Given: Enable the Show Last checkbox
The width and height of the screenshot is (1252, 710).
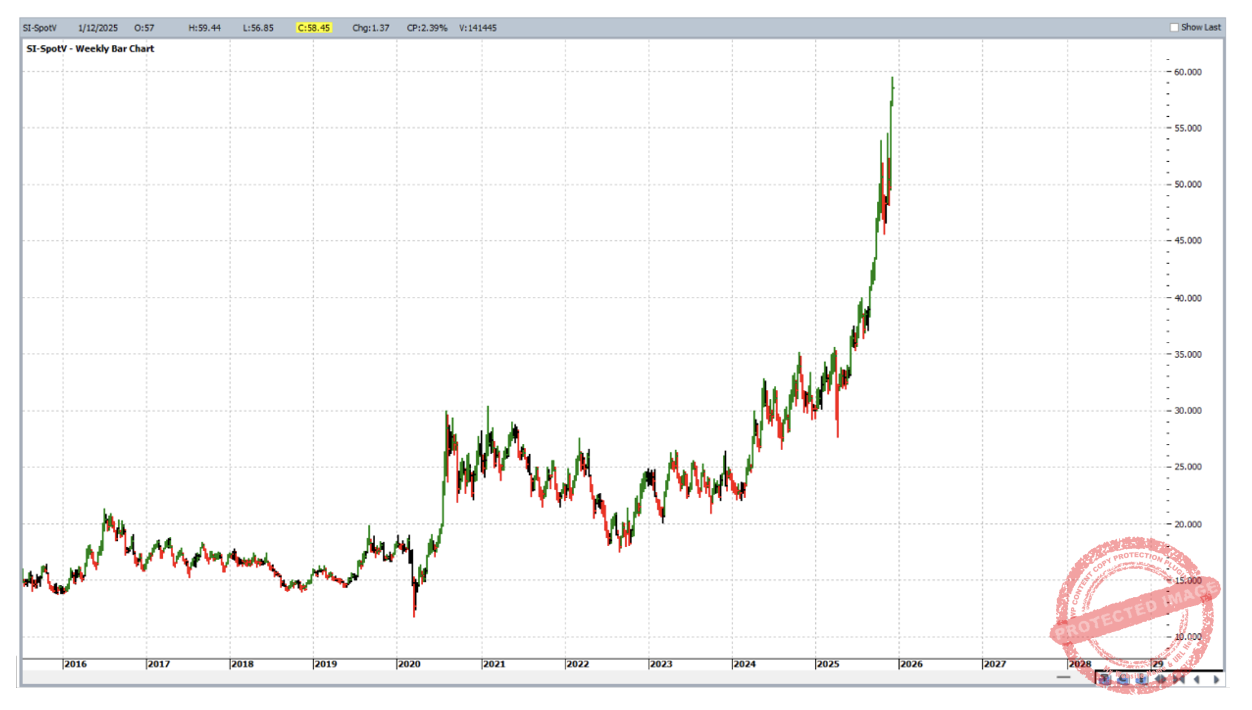Looking at the screenshot, I should pyautogui.click(x=1175, y=27).
